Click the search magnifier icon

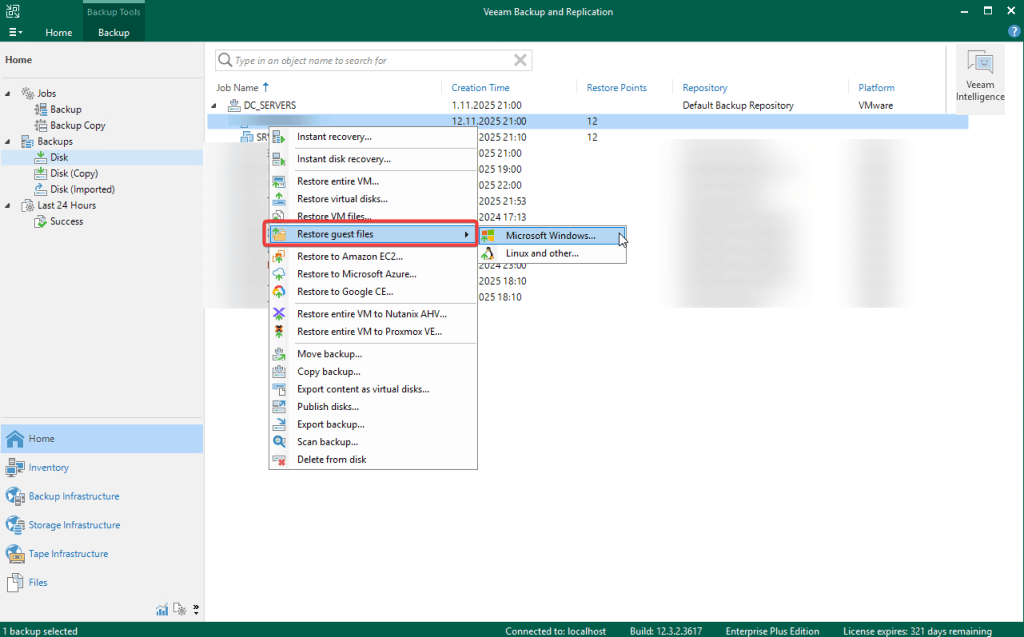tap(225, 60)
